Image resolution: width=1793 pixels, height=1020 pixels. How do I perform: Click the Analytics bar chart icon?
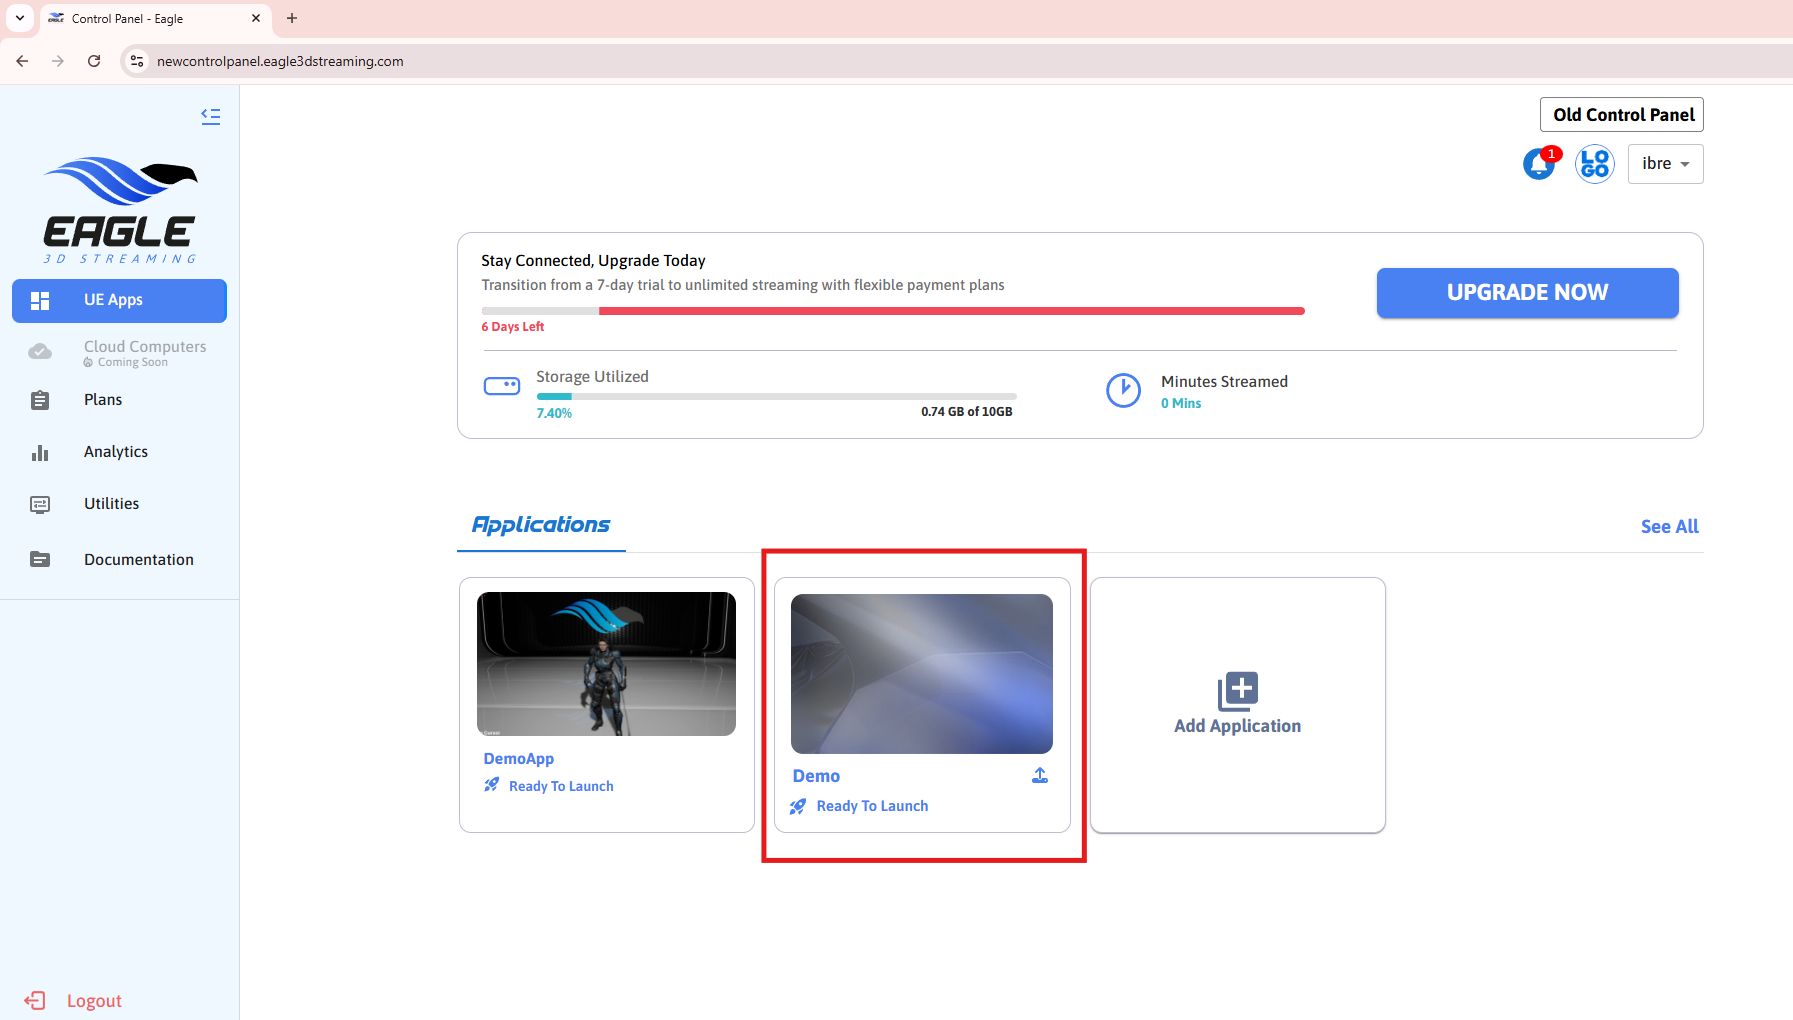[40, 453]
